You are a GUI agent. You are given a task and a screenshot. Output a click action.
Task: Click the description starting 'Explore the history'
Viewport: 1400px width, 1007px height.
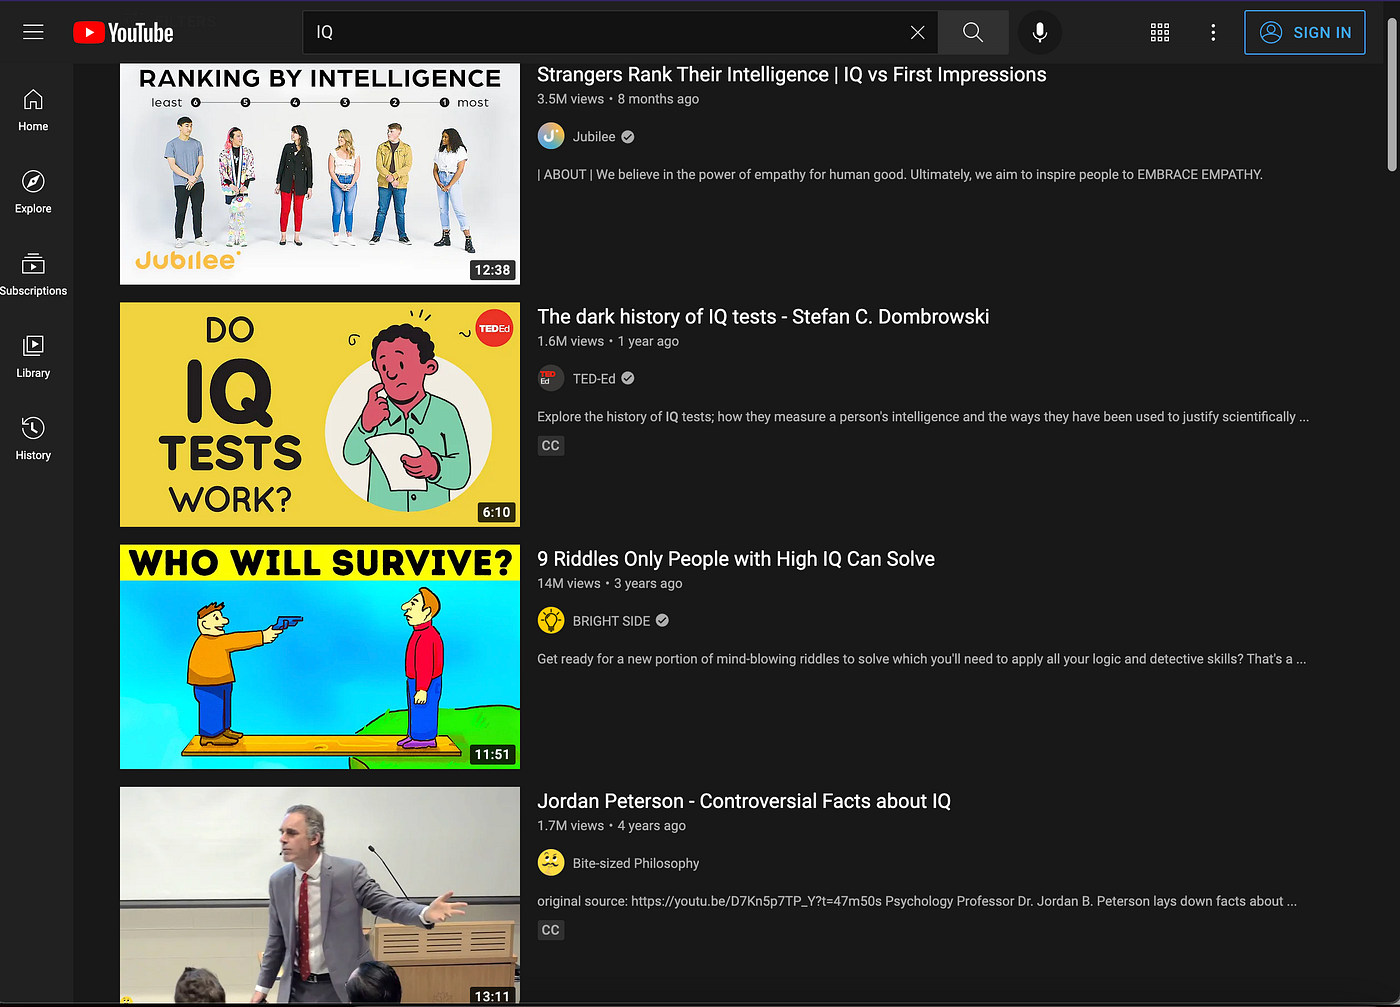point(923,417)
